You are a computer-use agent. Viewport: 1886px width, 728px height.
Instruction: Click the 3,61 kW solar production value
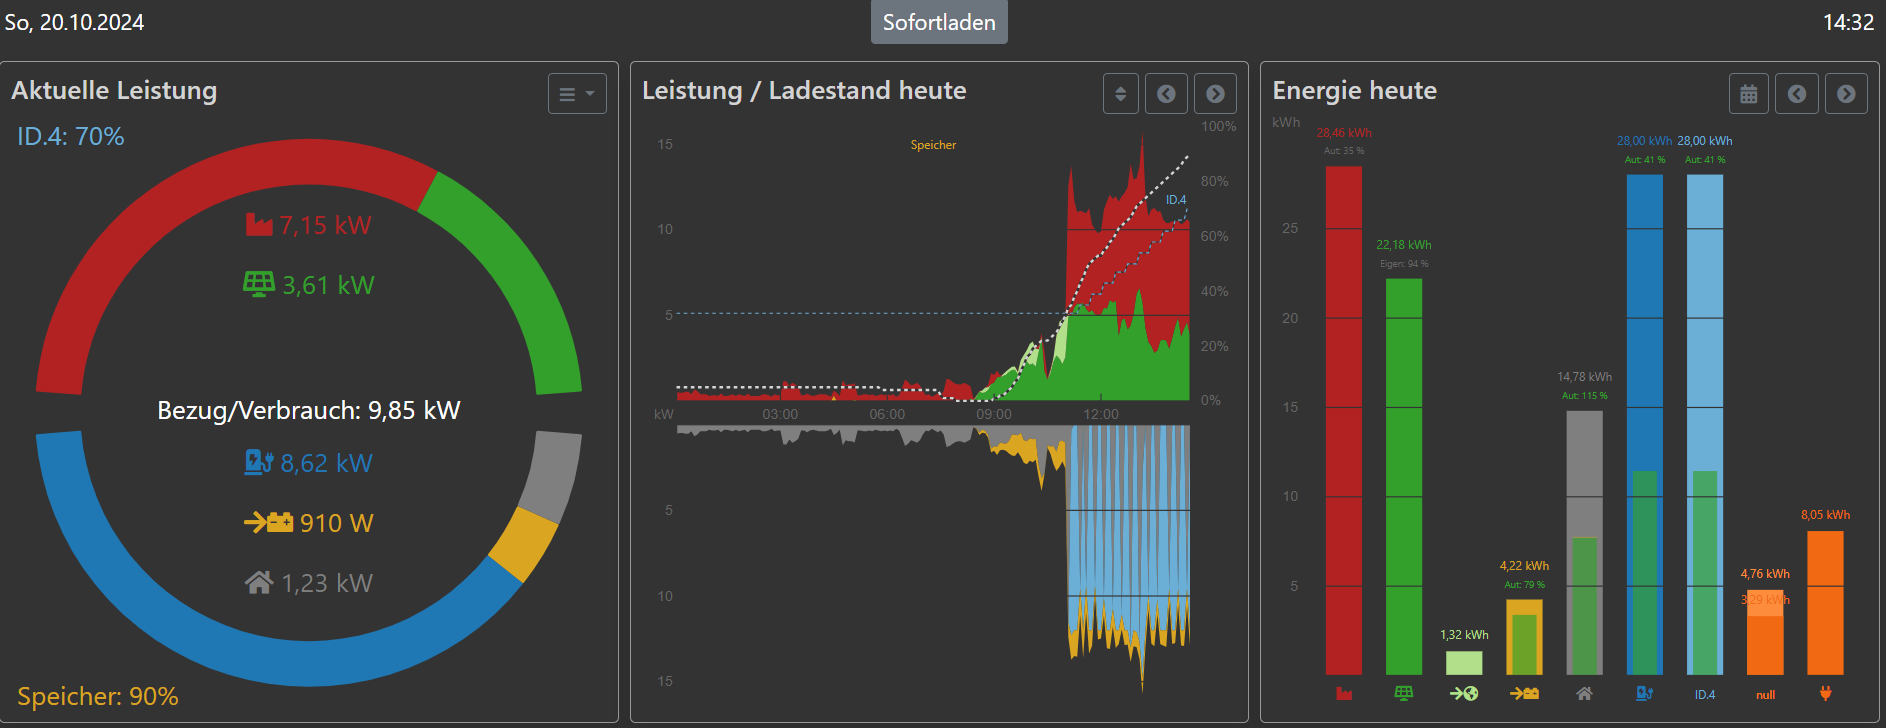pyautogui.click(x=328, y=285)
